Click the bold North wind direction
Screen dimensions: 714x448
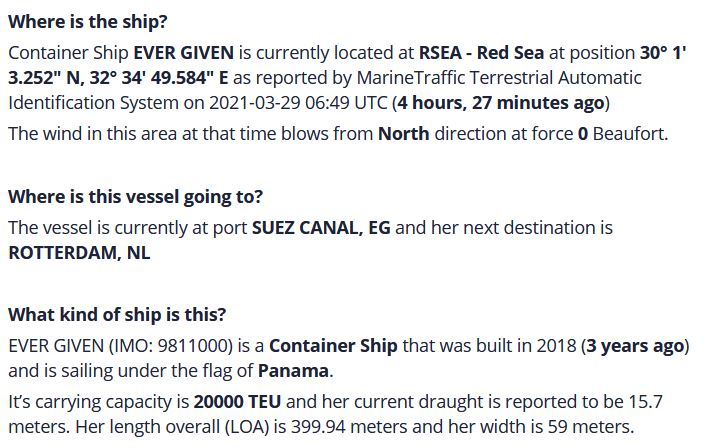tap(403, 134)
